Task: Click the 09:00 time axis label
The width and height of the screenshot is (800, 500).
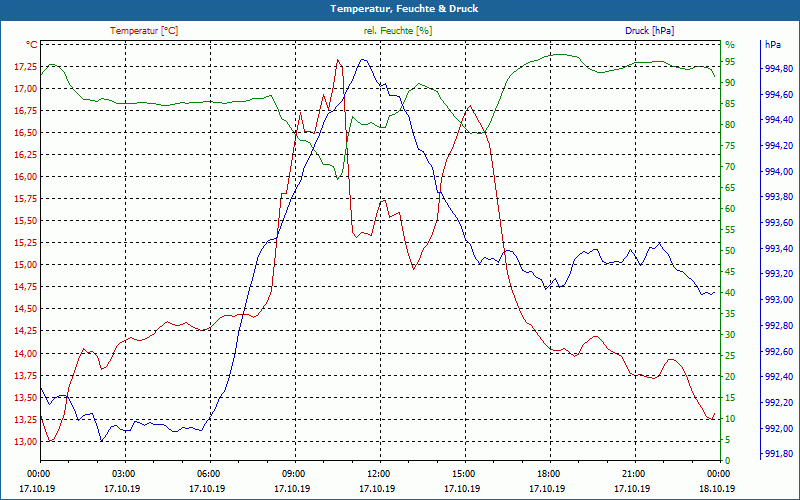Action: click(293, 474)
